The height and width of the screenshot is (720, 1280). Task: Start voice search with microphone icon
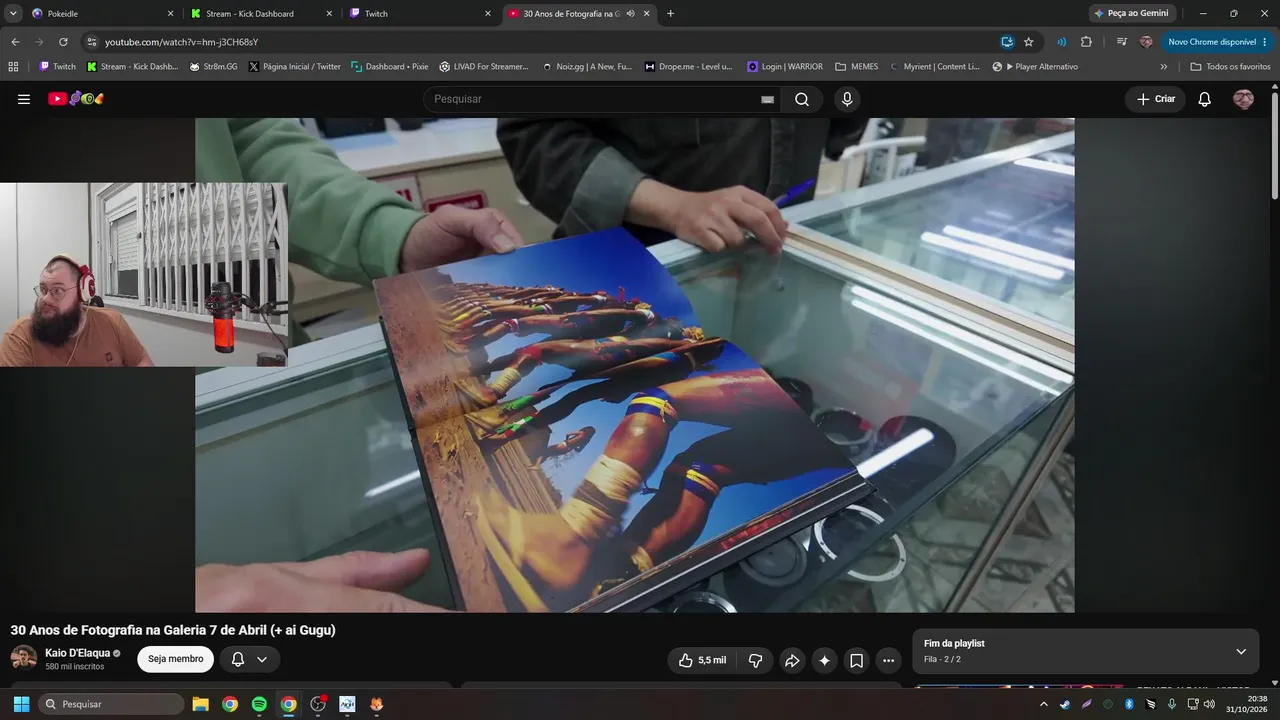point(847,99)
